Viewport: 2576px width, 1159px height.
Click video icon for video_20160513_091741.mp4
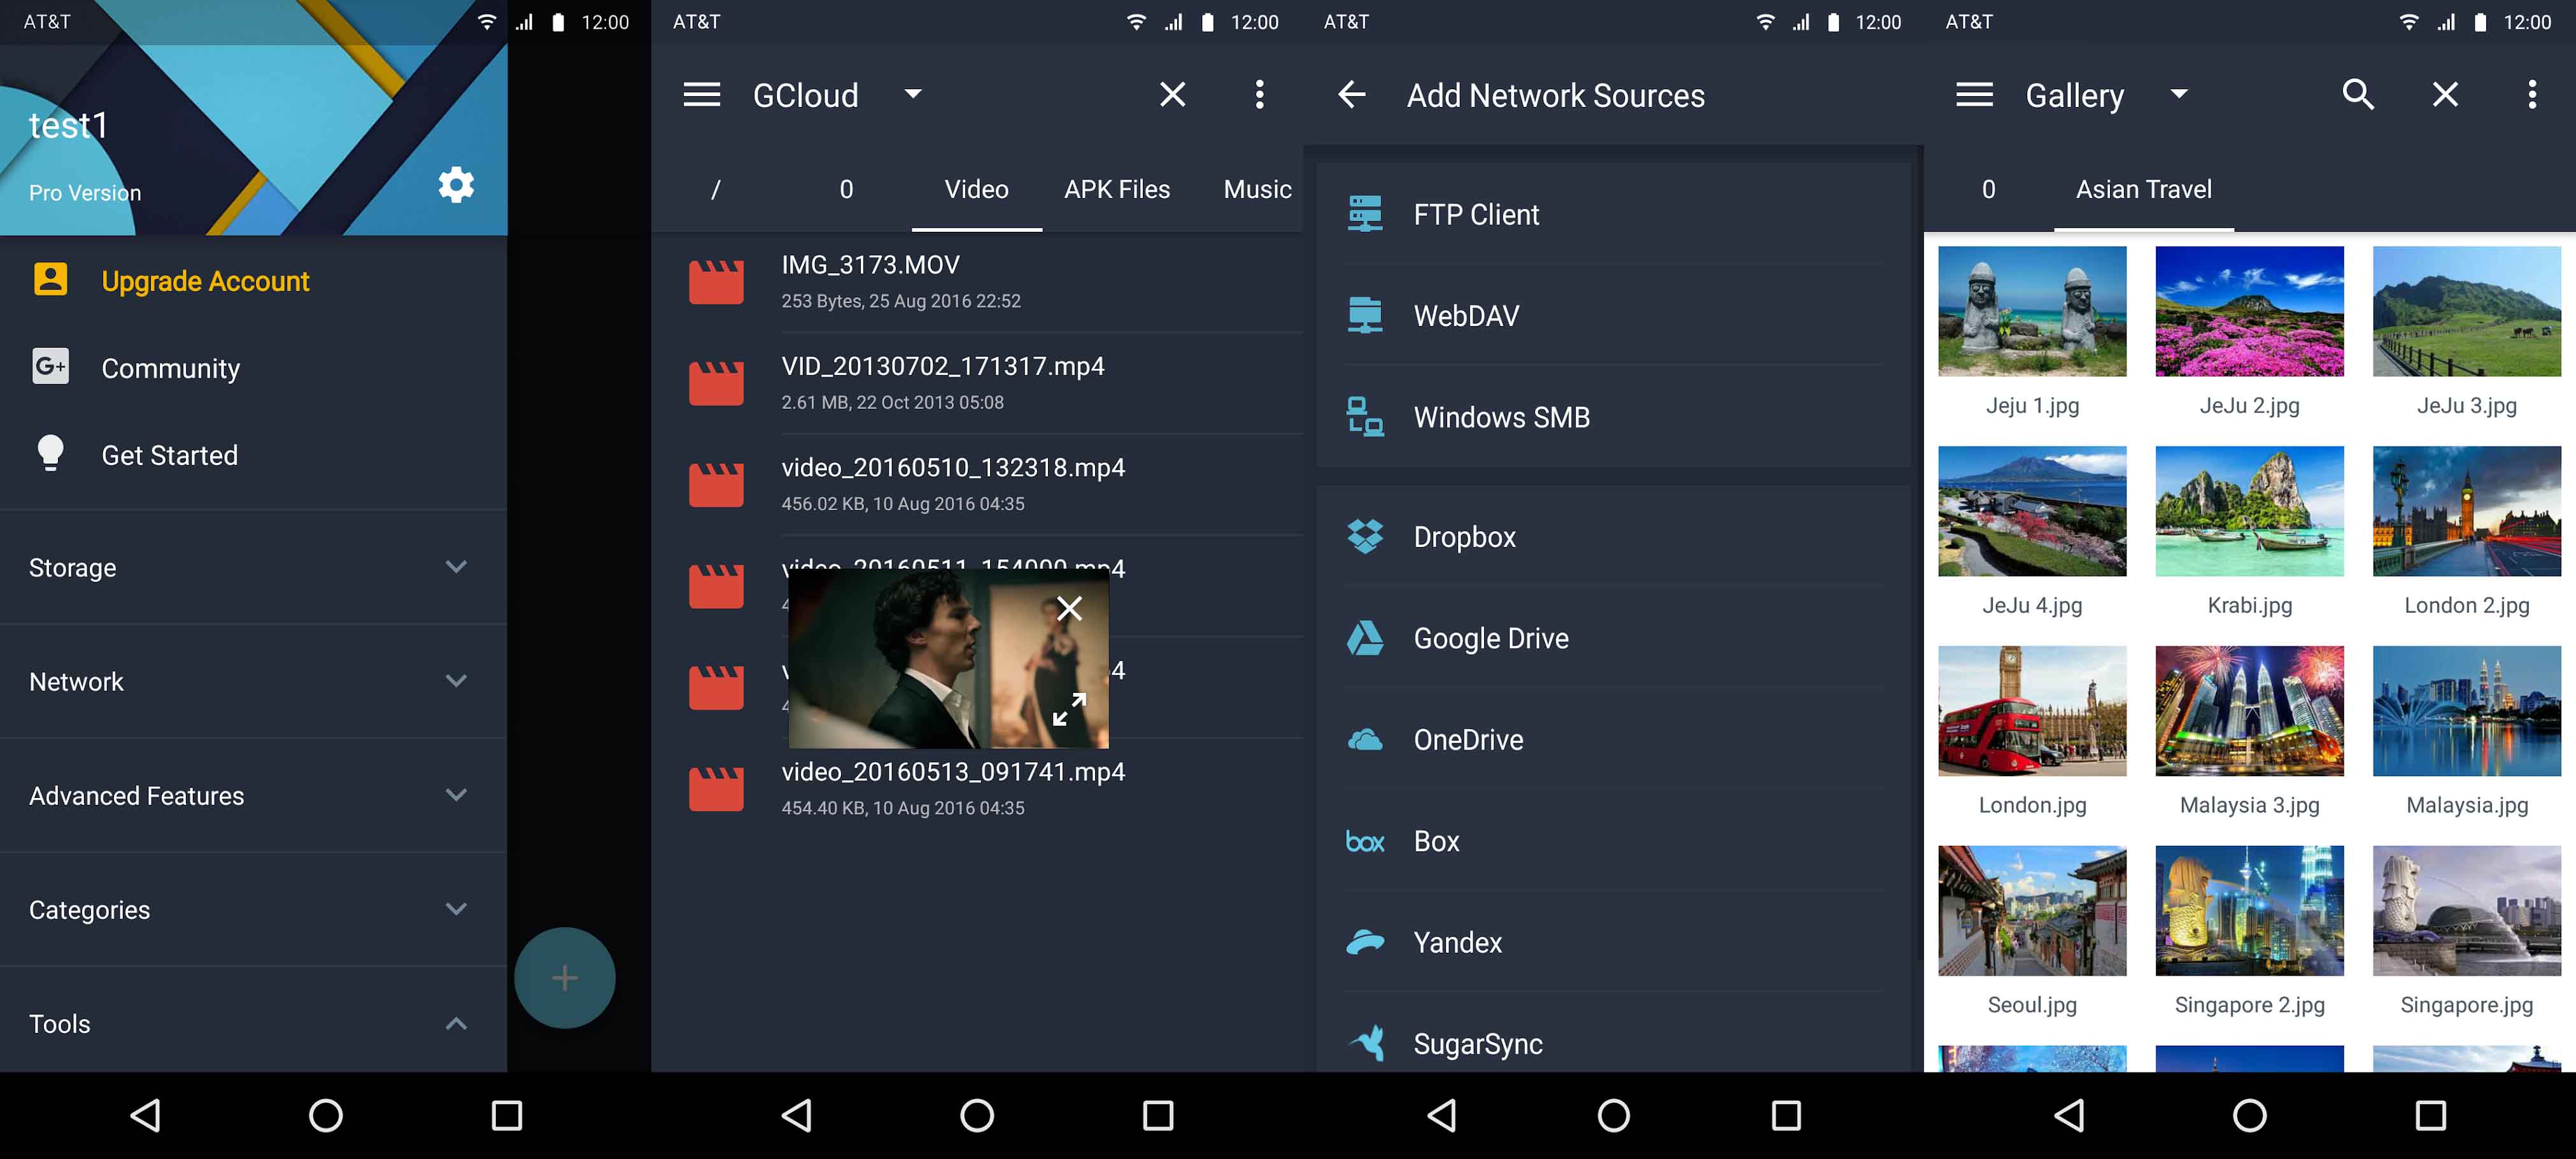tap(716, 788)
